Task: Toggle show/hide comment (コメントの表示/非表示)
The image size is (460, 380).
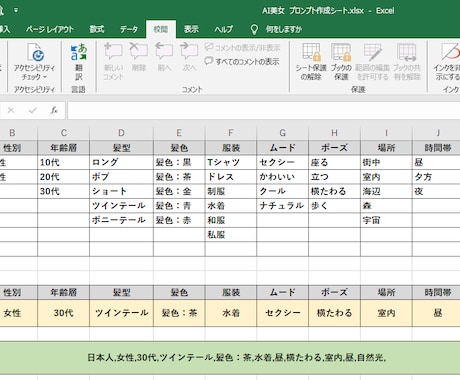Action: tap(243, 48)
